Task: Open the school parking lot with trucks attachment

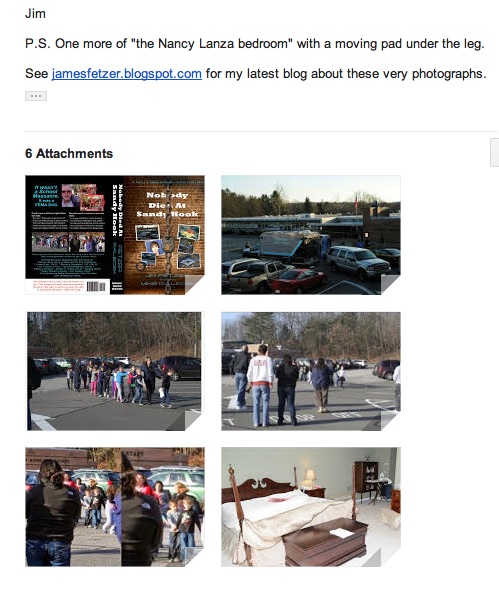Action: pyautogui.click(x=311, y=235)
